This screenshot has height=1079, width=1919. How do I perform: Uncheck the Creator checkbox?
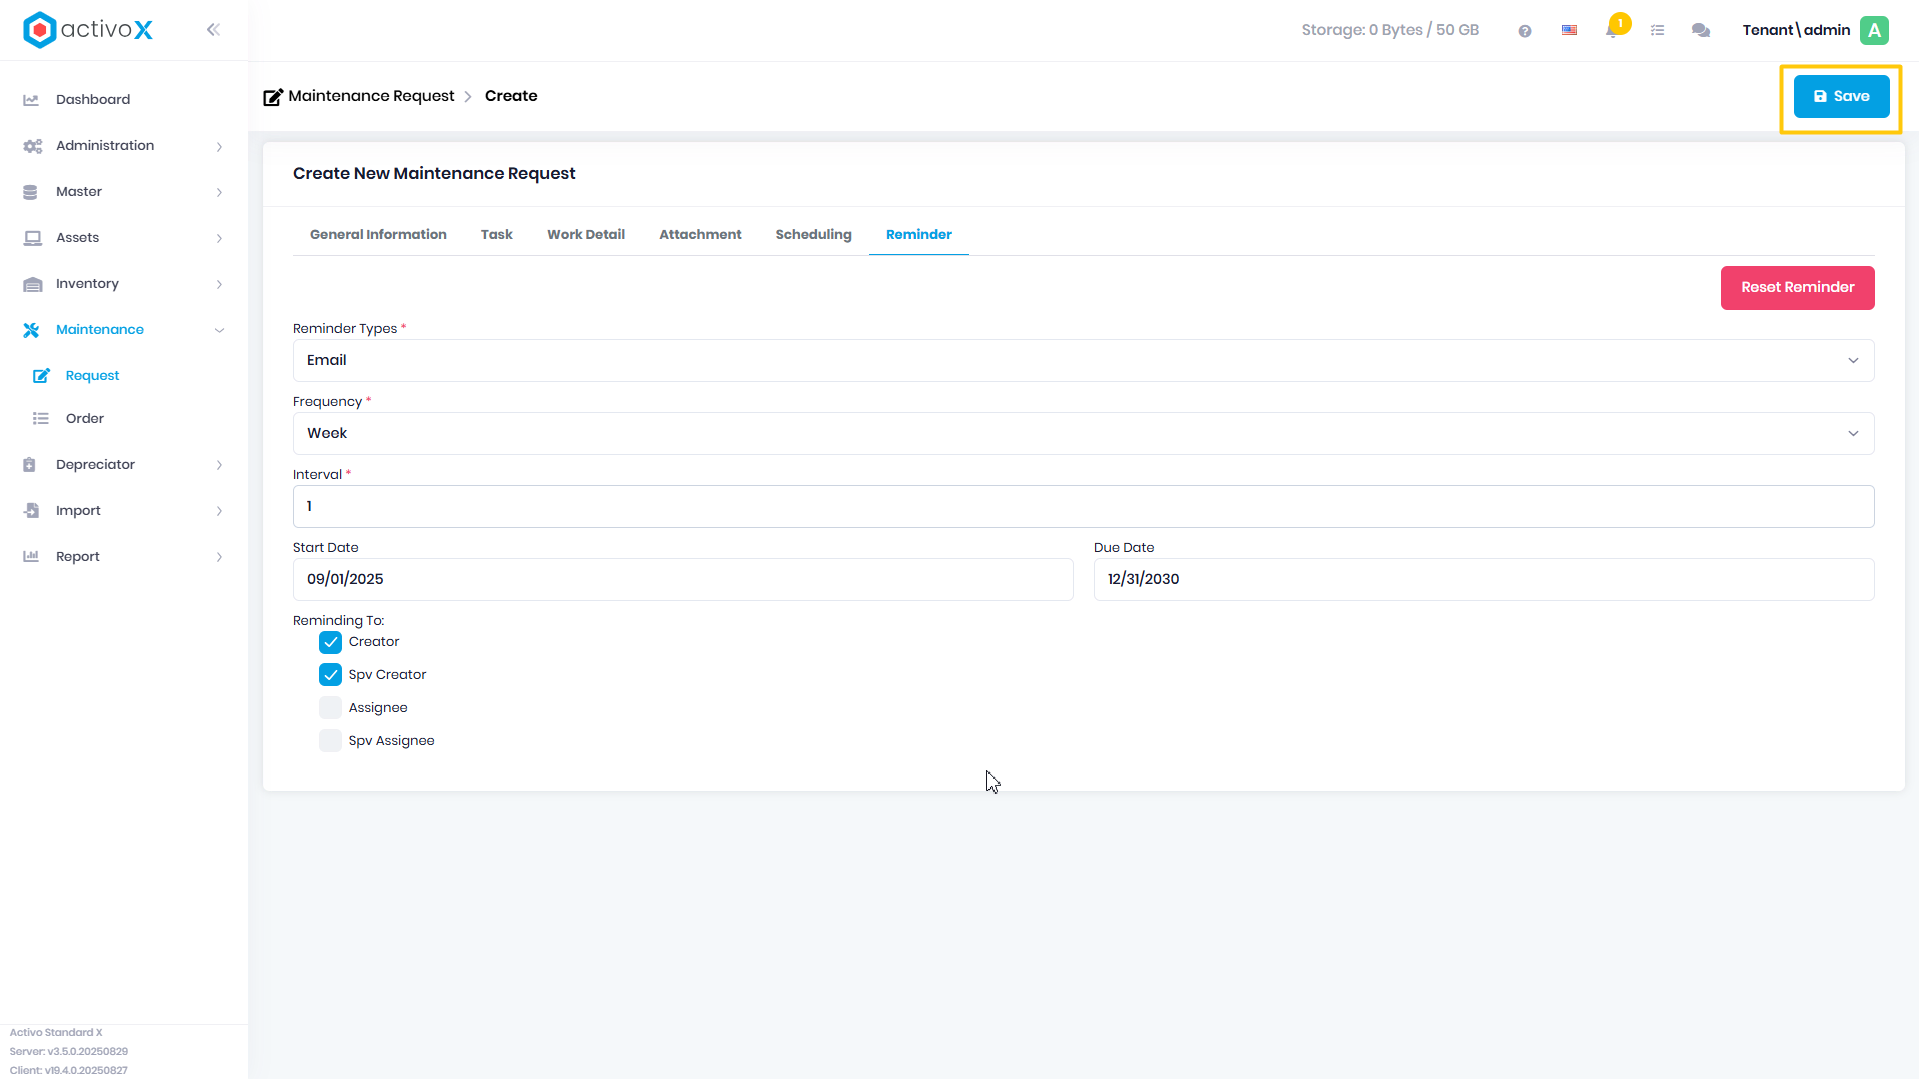[330, 642]
